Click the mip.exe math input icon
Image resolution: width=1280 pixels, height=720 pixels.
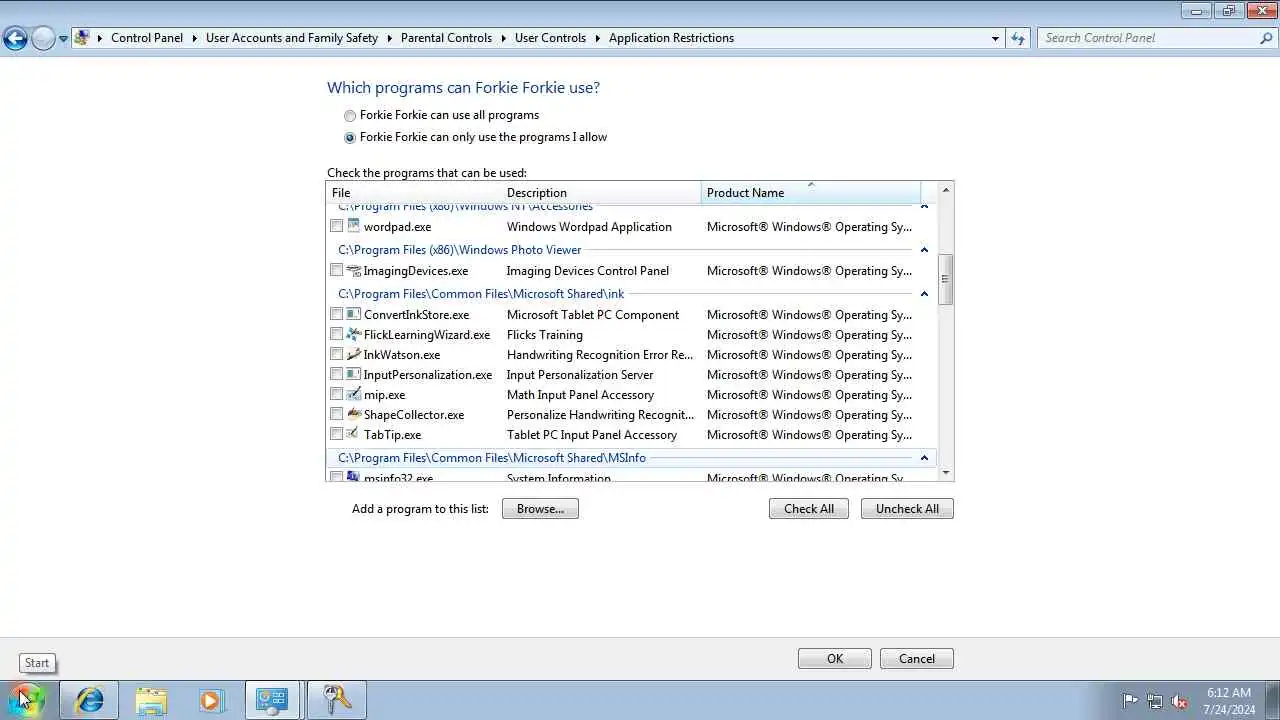(x=353, y=394)
